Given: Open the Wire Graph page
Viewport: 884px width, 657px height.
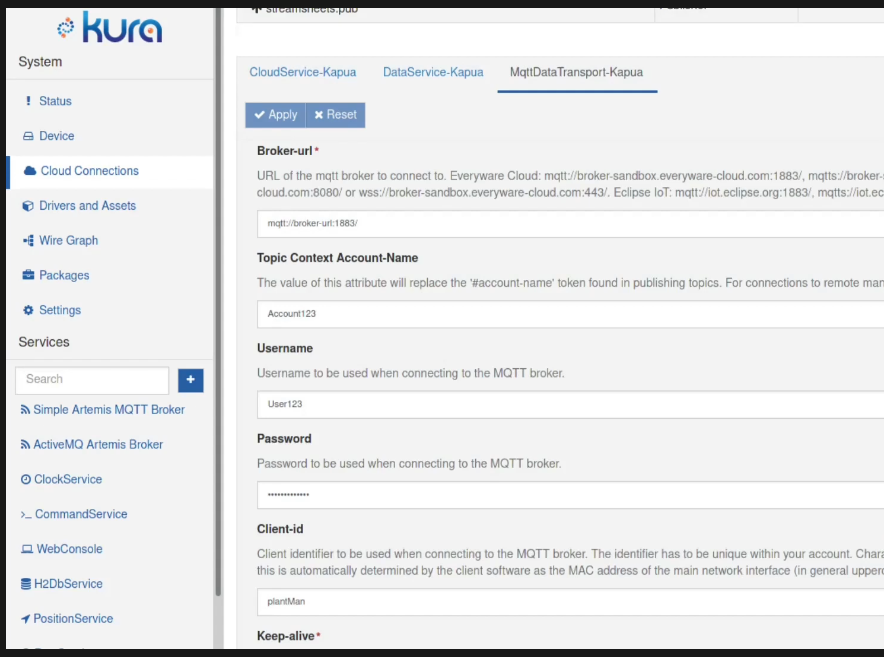Looking at the screenshot, I should (68, 241).
